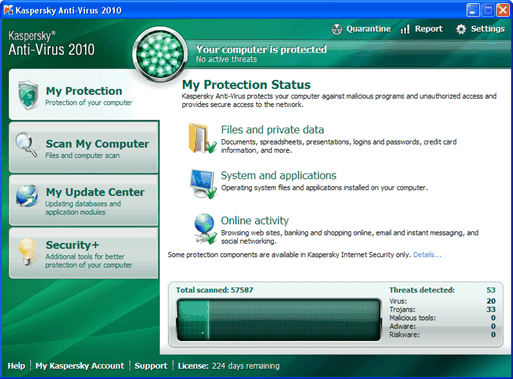The height and width of the screenshot is (379, 513).
Task: Close the Kaspersky Anti-Virus window
Action: (503, 10)
